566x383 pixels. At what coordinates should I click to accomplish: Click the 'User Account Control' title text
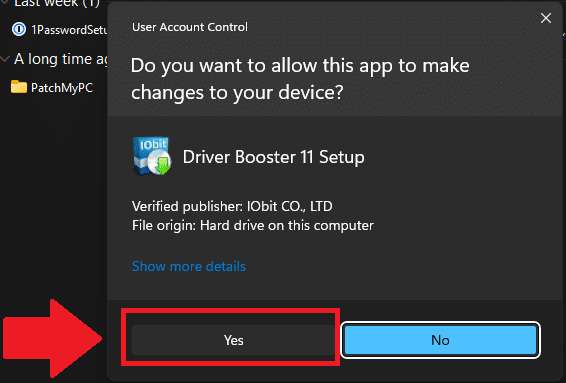(190, 27)
